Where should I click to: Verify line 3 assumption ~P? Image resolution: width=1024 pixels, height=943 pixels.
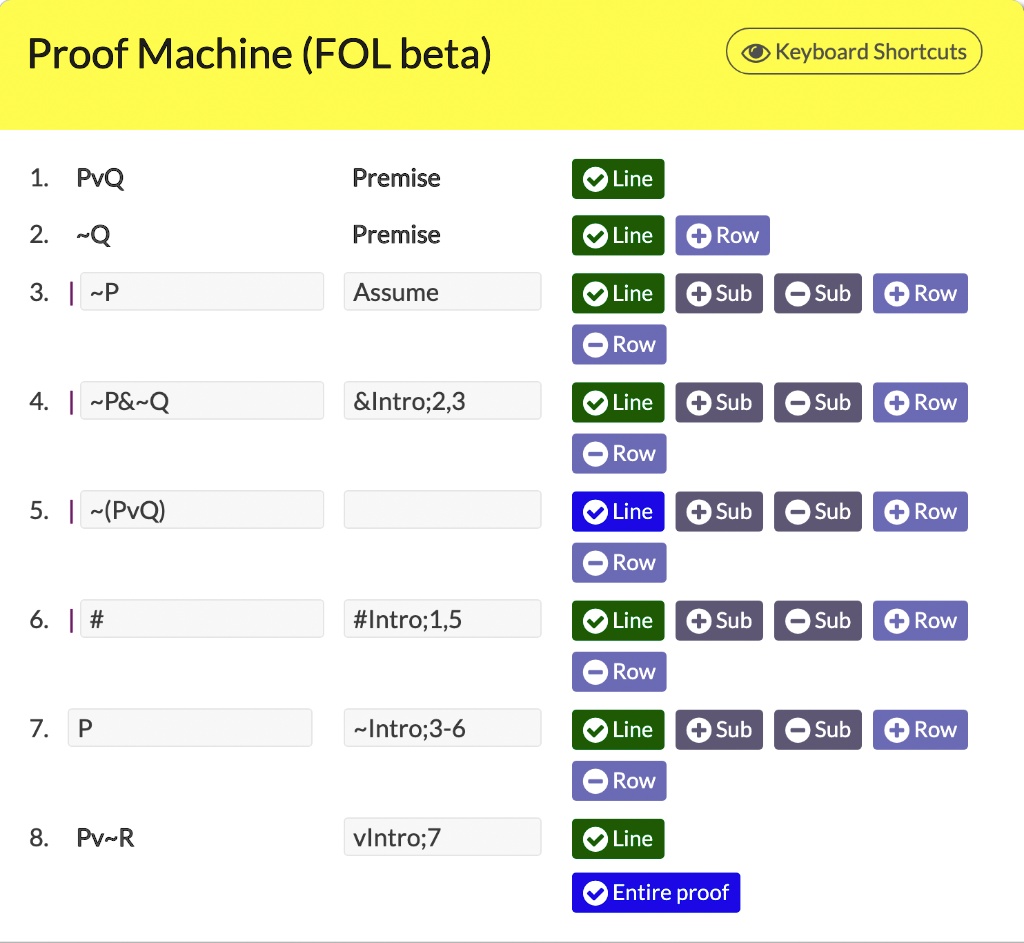pos(617,293)
